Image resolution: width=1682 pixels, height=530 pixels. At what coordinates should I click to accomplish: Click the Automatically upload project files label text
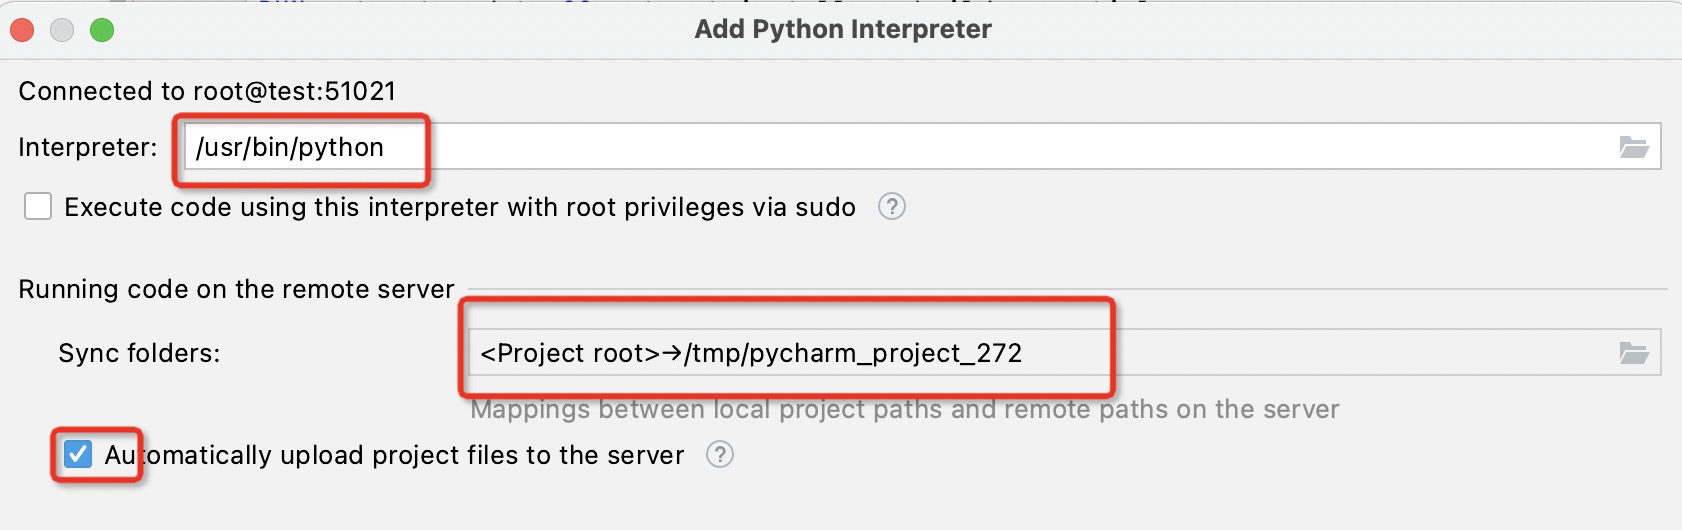394,455
